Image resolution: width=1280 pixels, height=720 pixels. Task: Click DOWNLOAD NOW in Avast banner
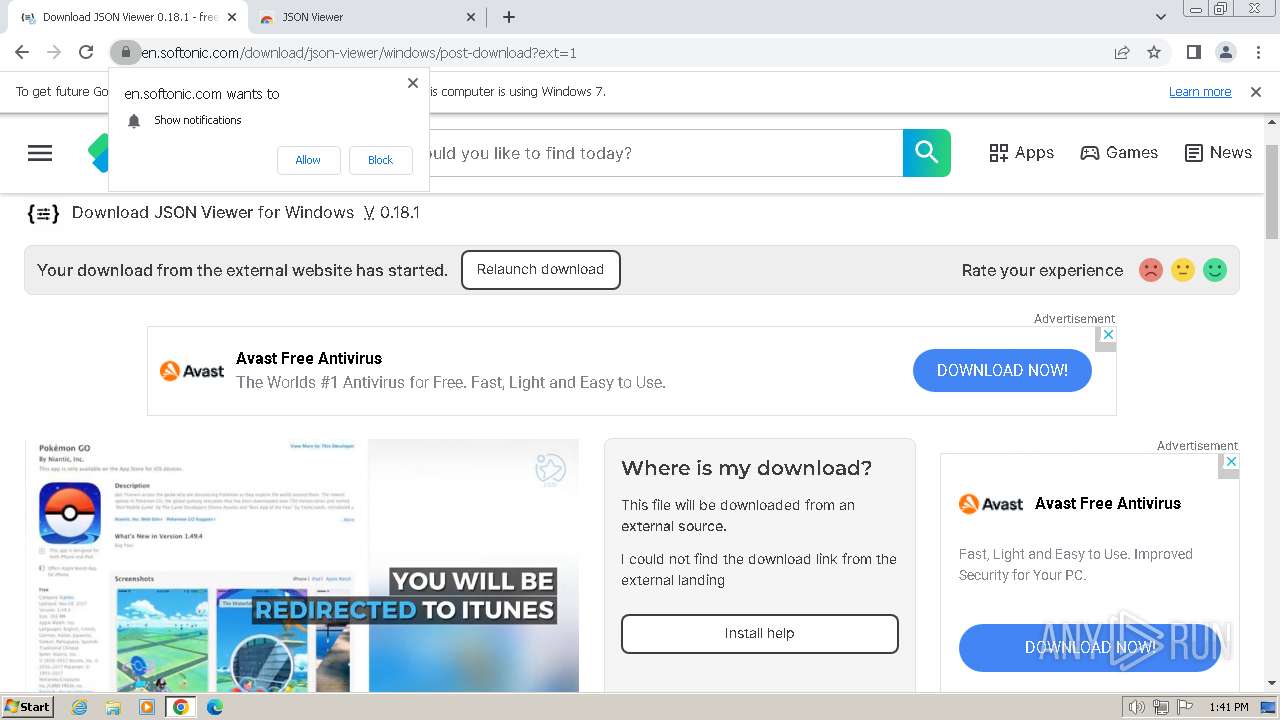point(1002,370)
